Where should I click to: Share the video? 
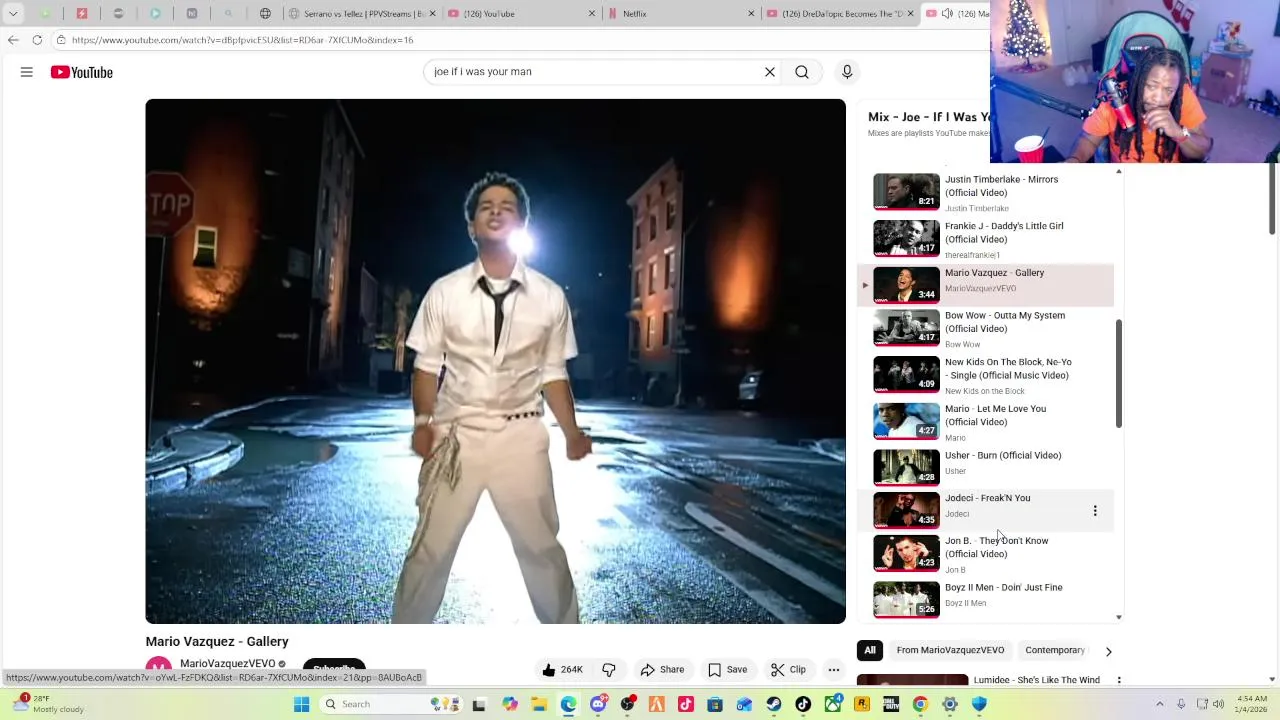click(x=662, y=670)
